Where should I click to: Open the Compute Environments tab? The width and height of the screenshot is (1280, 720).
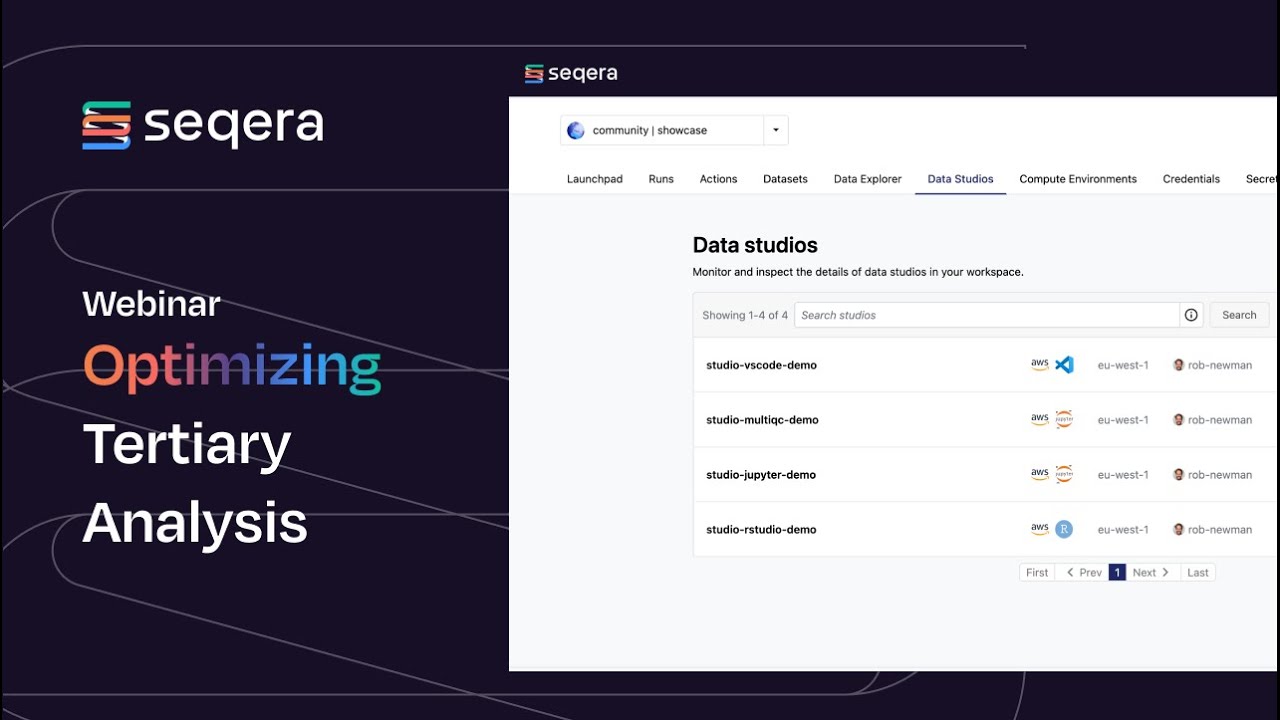coord(1078,179)
